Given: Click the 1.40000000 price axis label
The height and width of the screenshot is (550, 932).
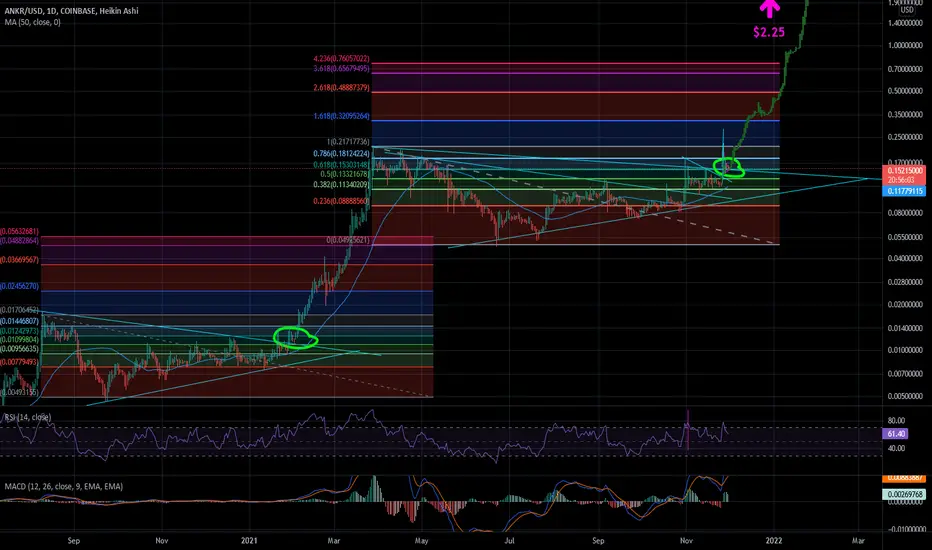Looking at the screenshot, I should click(905, 23).
